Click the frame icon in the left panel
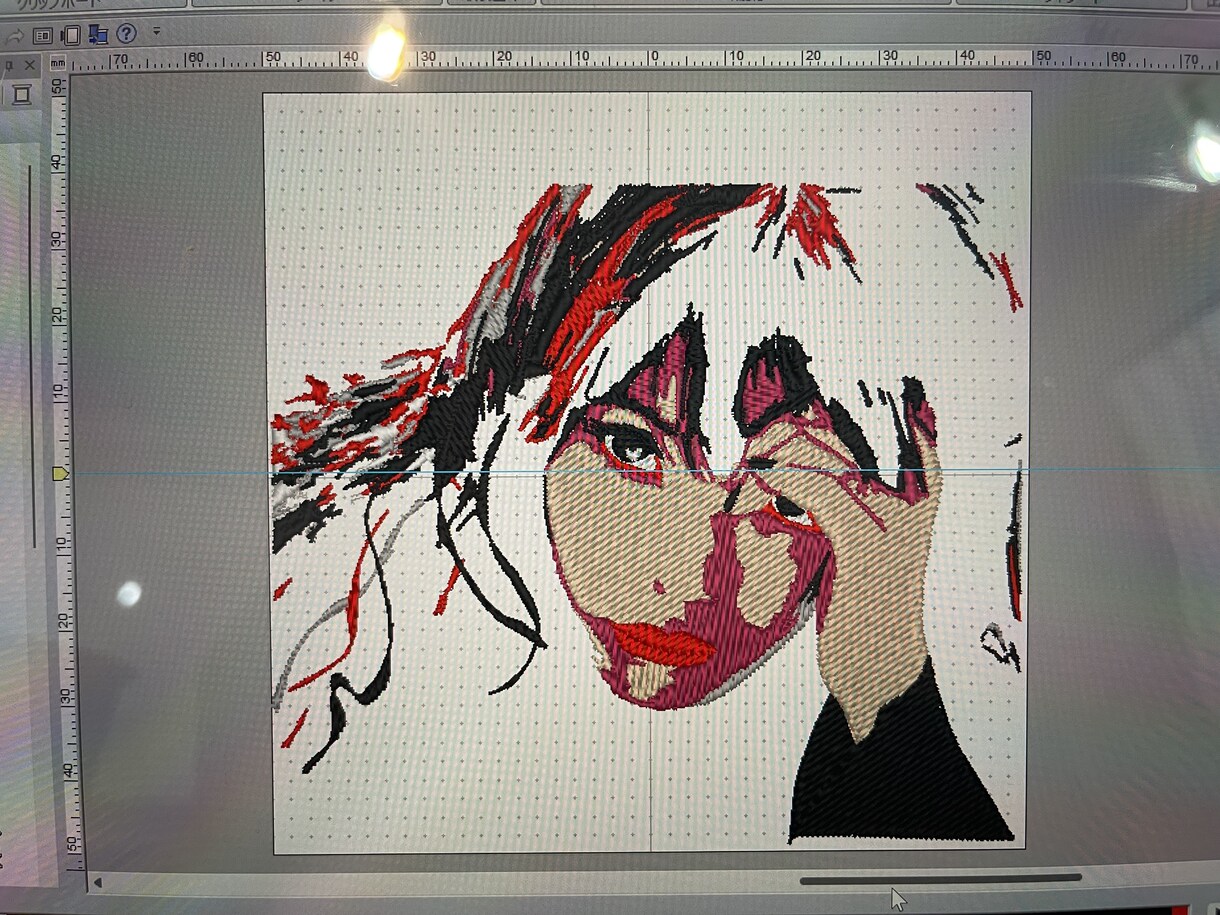Viewport: 1220px width, 915px height. click(x=21, y=95)
